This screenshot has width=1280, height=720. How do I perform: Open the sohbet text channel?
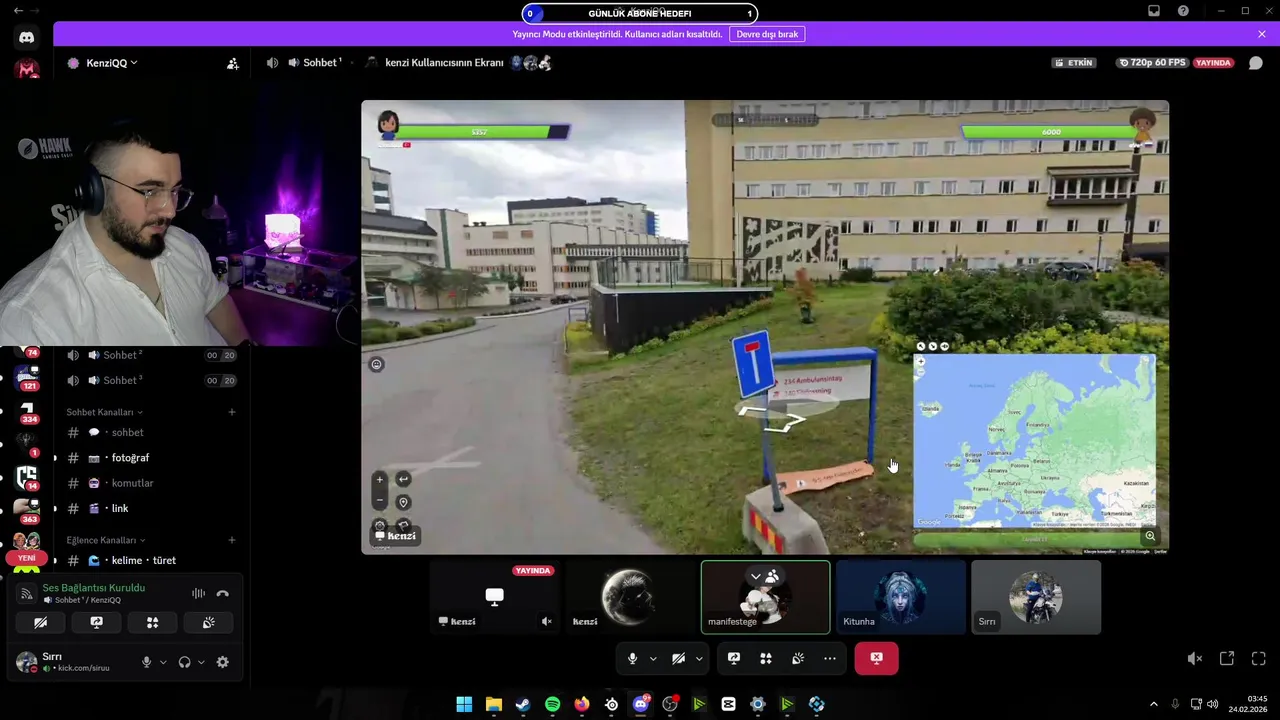coord(151,433)
